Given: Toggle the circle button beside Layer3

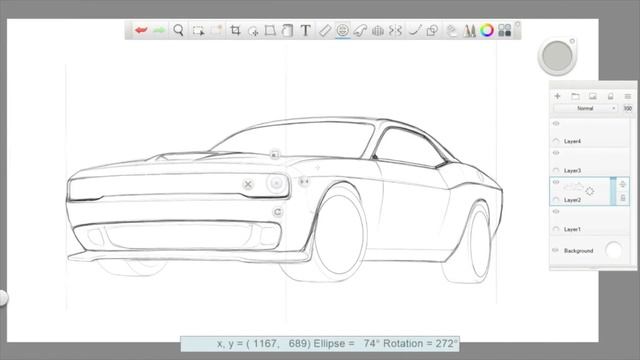Looking at the screenshot, I should click(x=556, y=170).
